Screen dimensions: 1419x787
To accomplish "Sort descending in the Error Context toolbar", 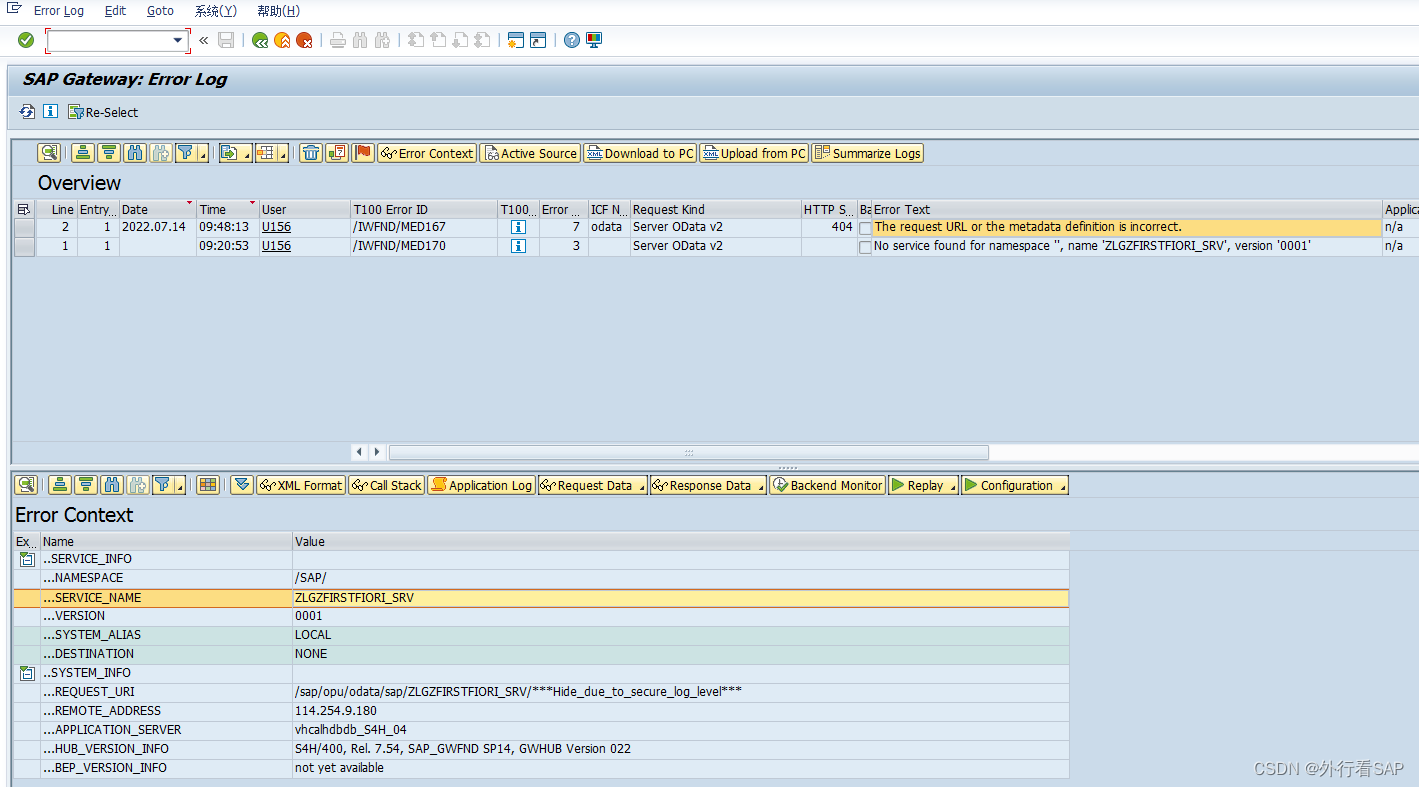I will point(86,485).
